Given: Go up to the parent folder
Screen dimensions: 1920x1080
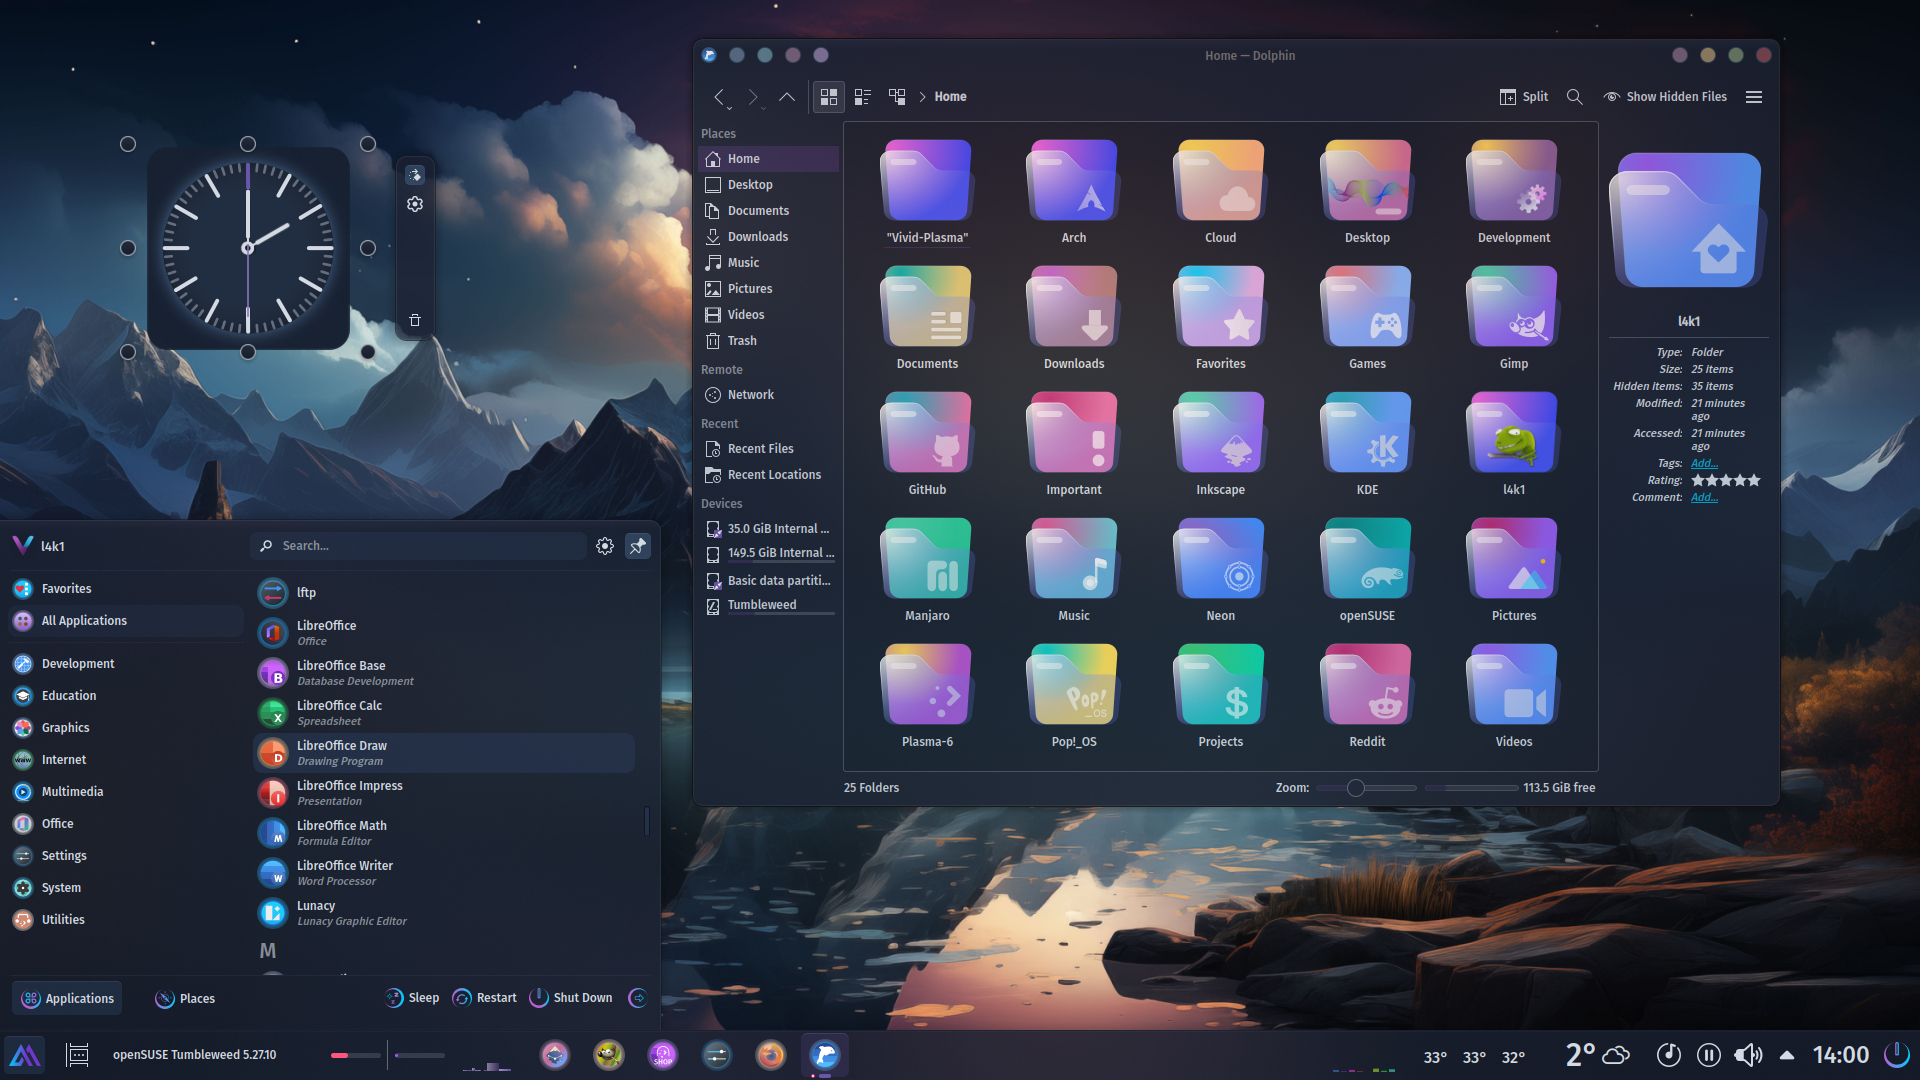Looking at the screenshot, I should click(x=787, y=96).
